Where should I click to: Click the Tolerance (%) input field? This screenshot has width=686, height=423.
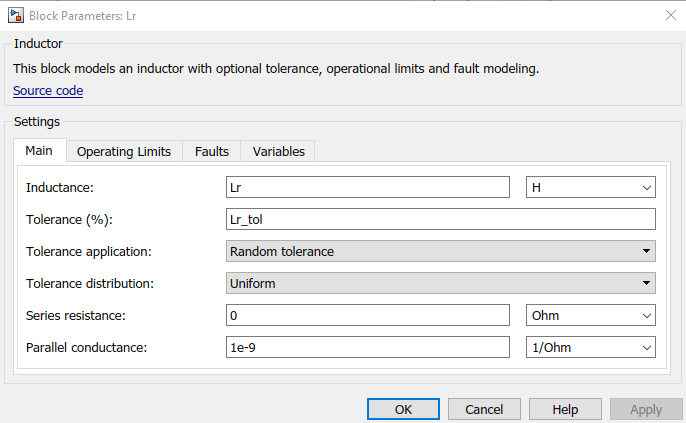point(441,219)
